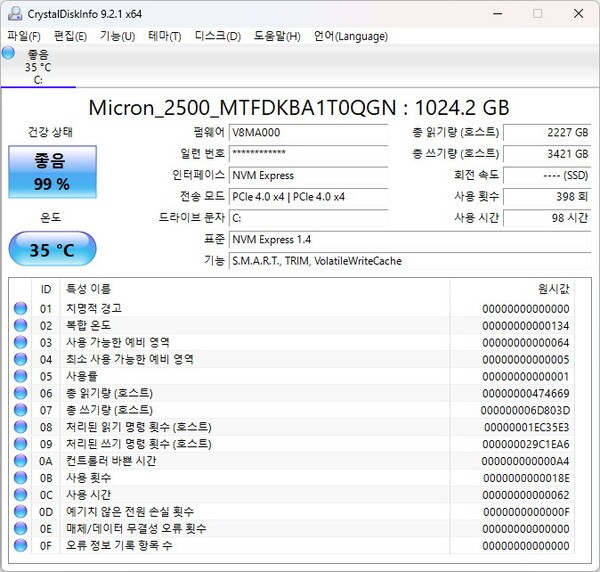The height and width of the screenshot is (572, 600).
Task: Open the 파일(F) menu
Action: click(x=24, y=36)
